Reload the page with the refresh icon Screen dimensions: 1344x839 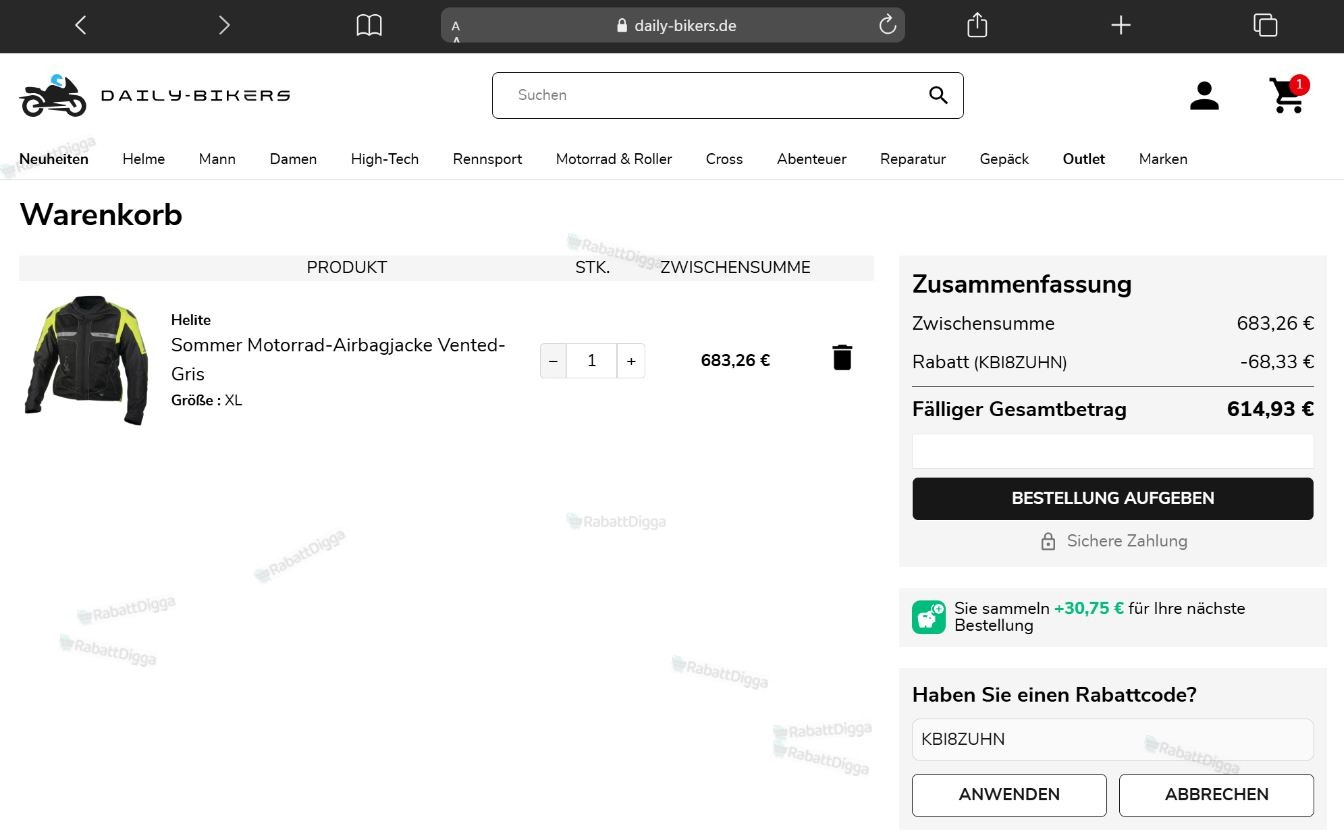[887, 25]
